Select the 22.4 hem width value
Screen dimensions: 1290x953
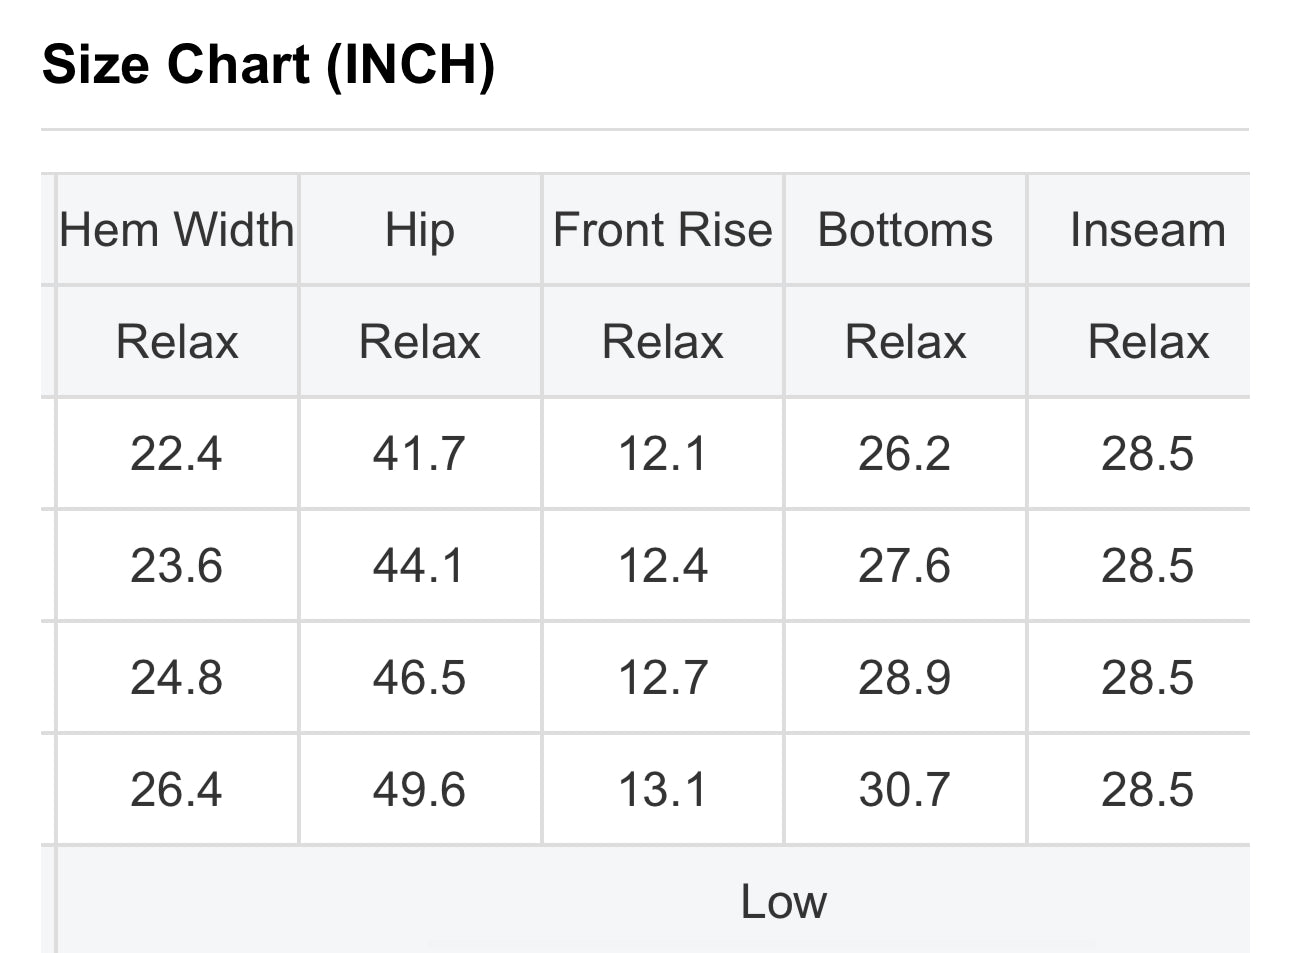[x=177, y=454]
